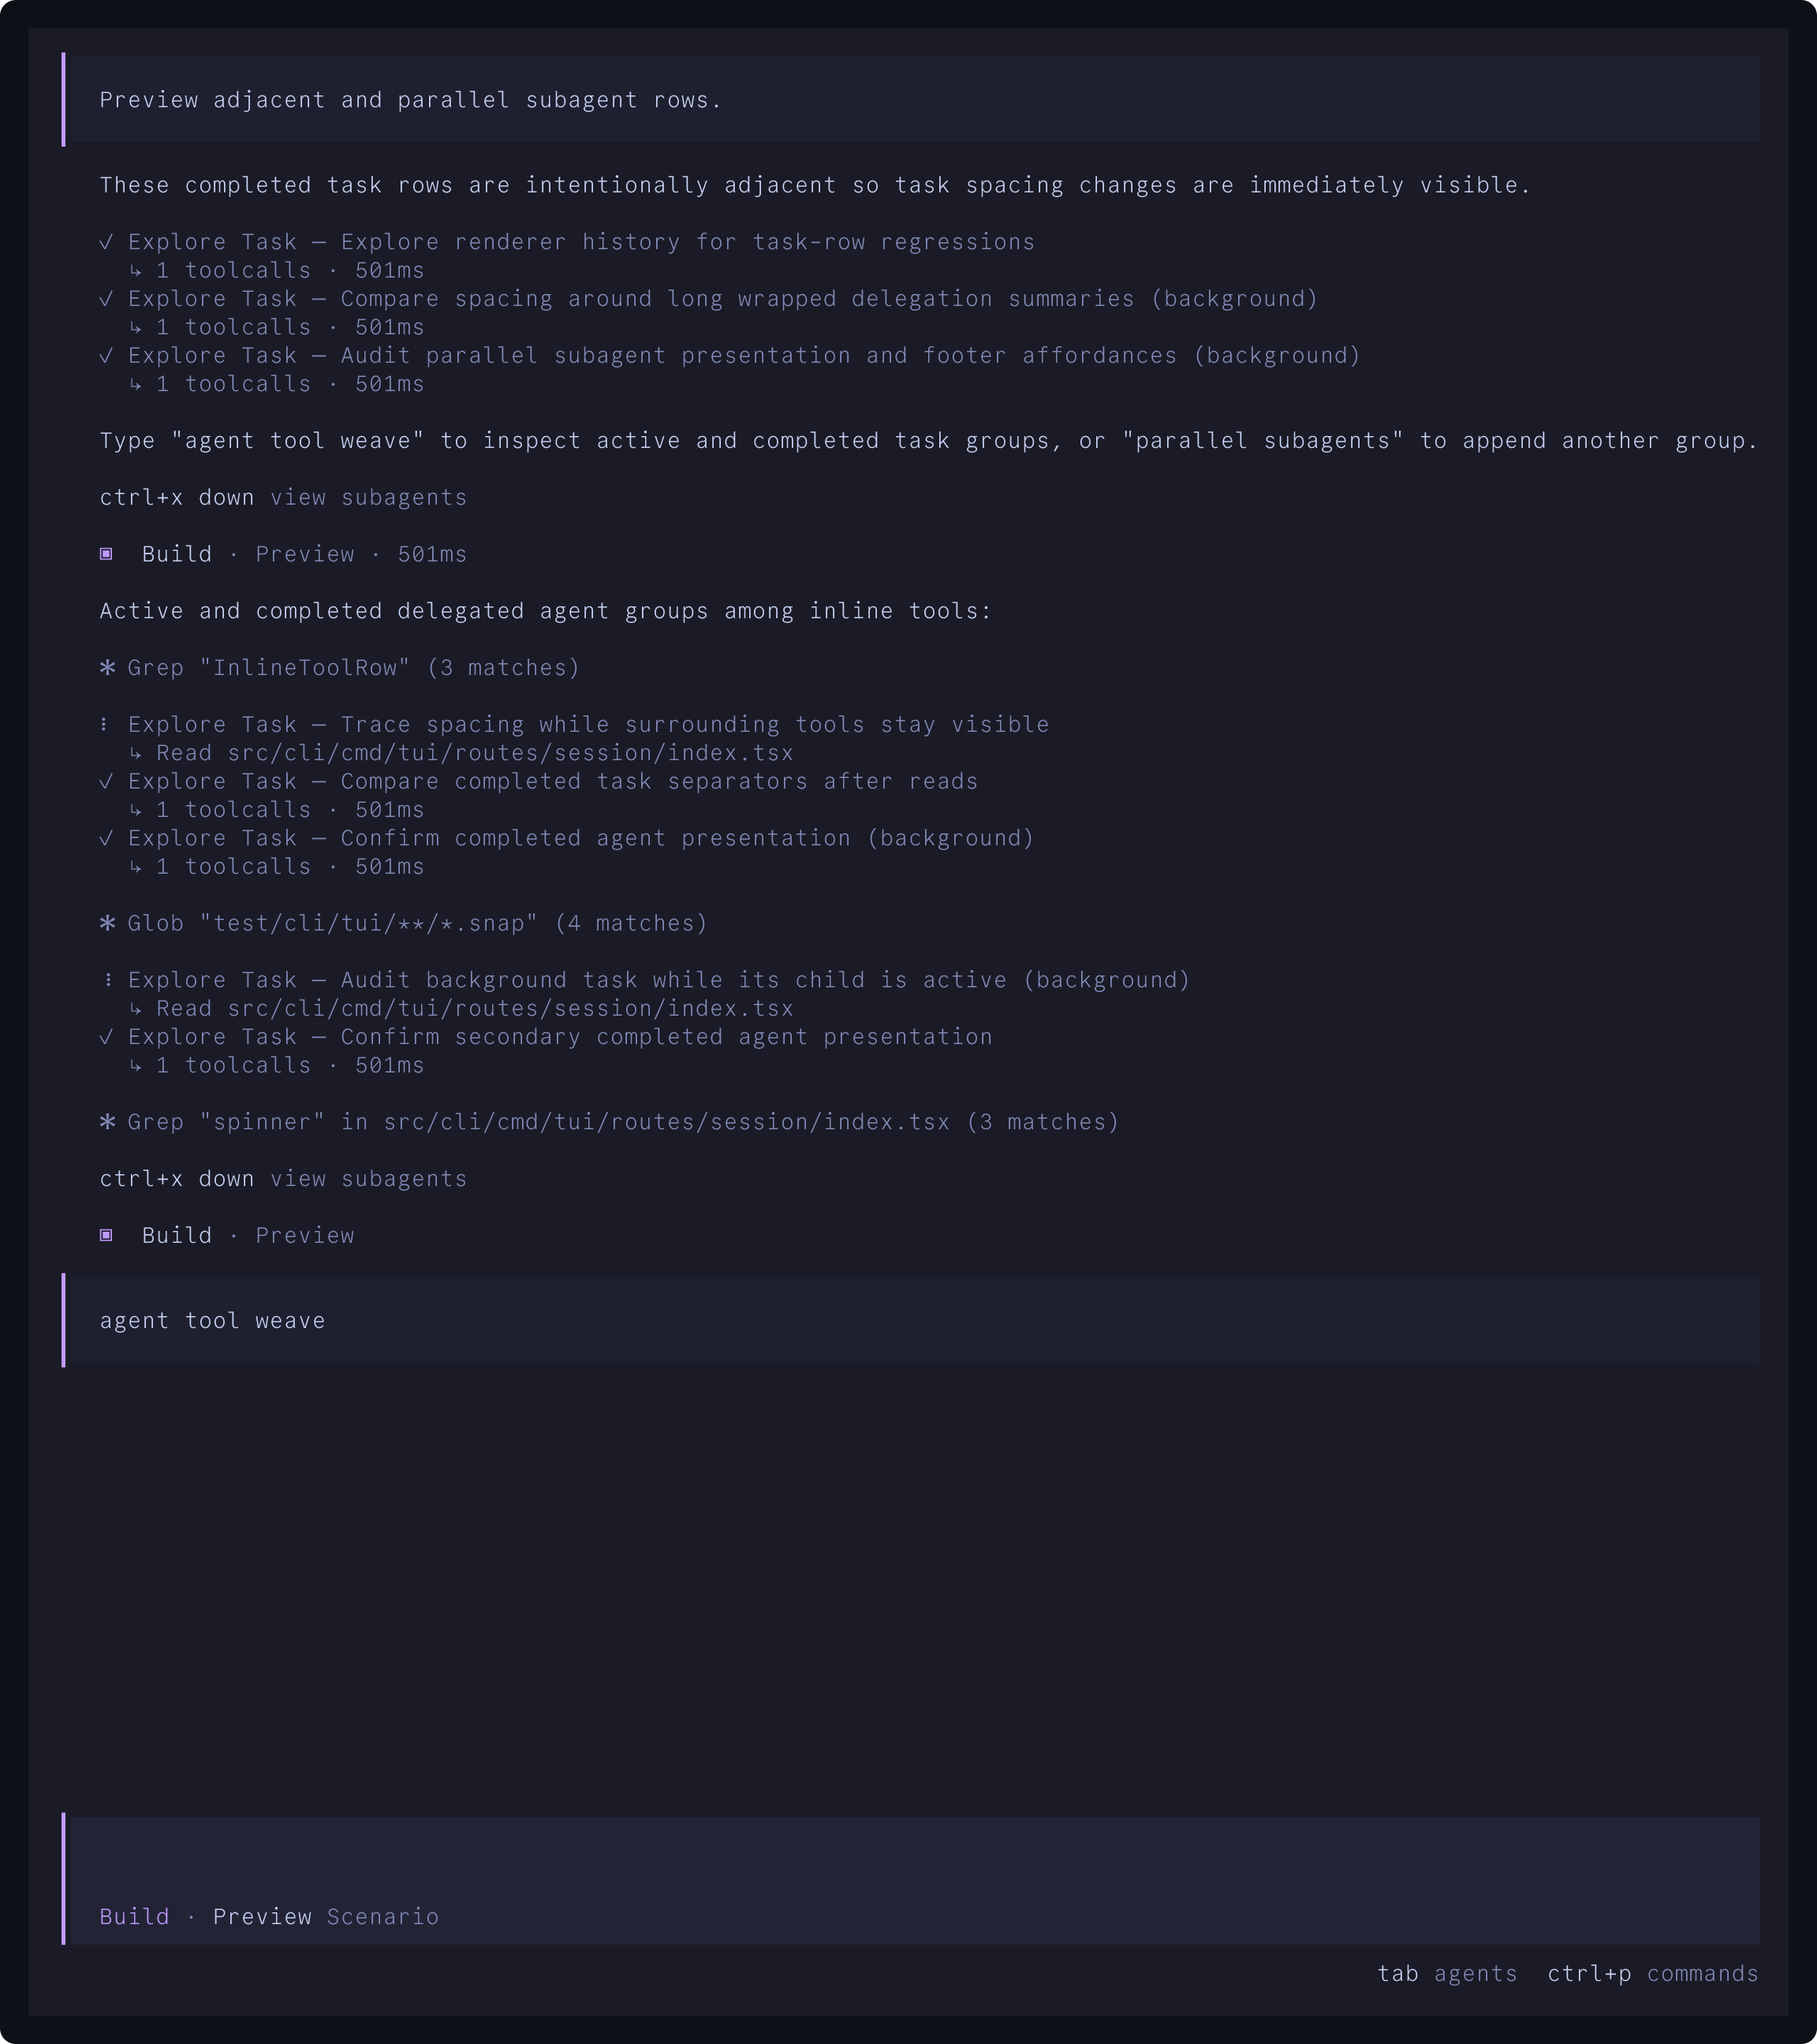
Task: Click the "Build" agent label in the prompt box
Action: [134, 1916]
